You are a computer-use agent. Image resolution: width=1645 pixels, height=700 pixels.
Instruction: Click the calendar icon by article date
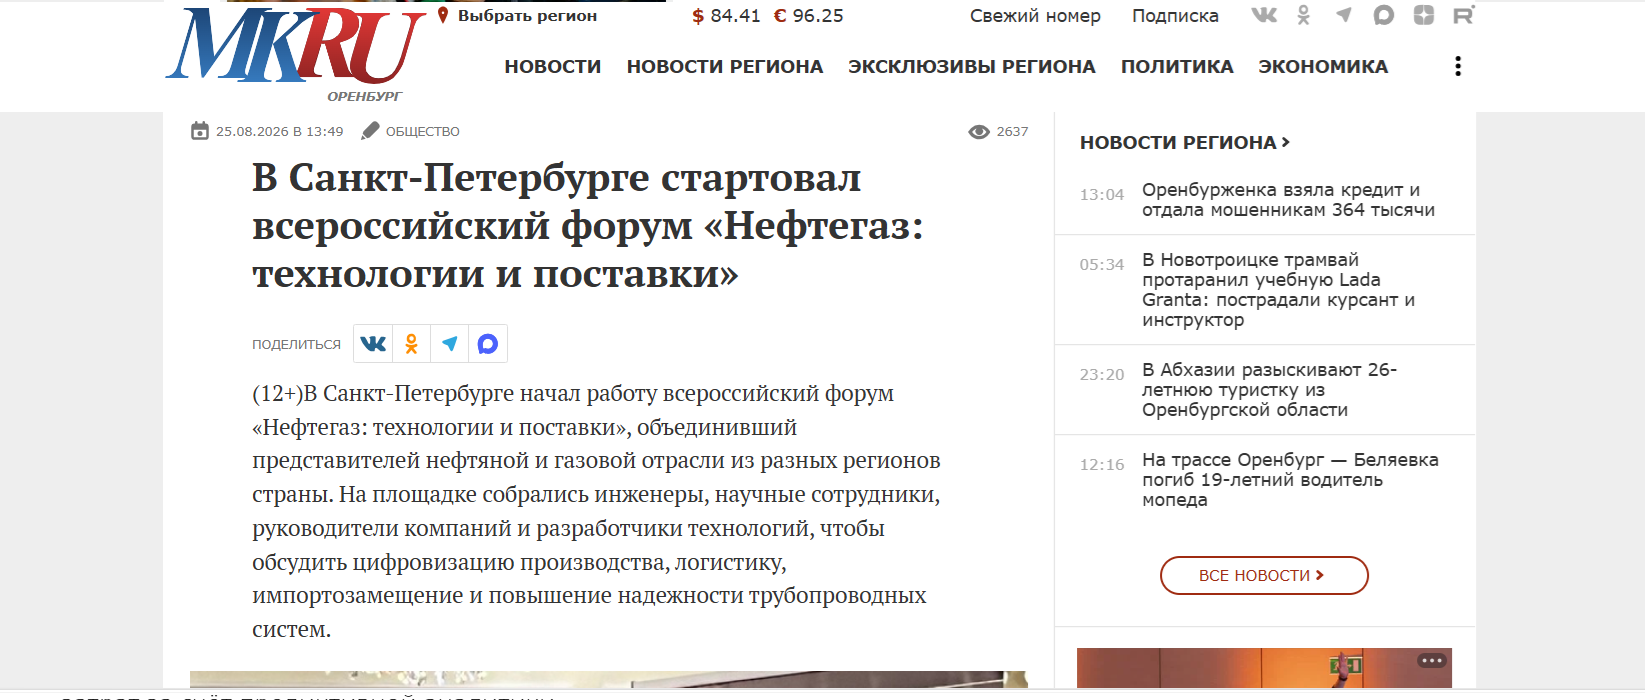[x=200, y=131]
